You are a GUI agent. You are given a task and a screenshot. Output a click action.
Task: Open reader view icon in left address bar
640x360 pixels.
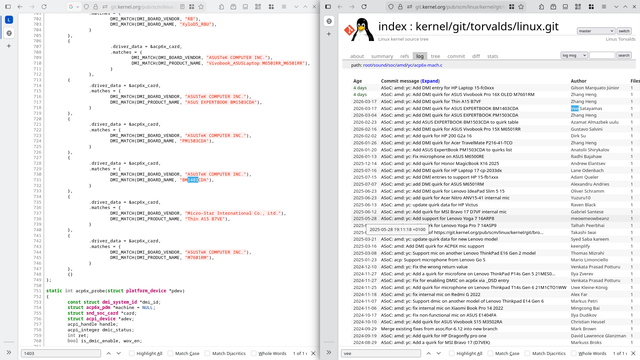pos(182,7)
